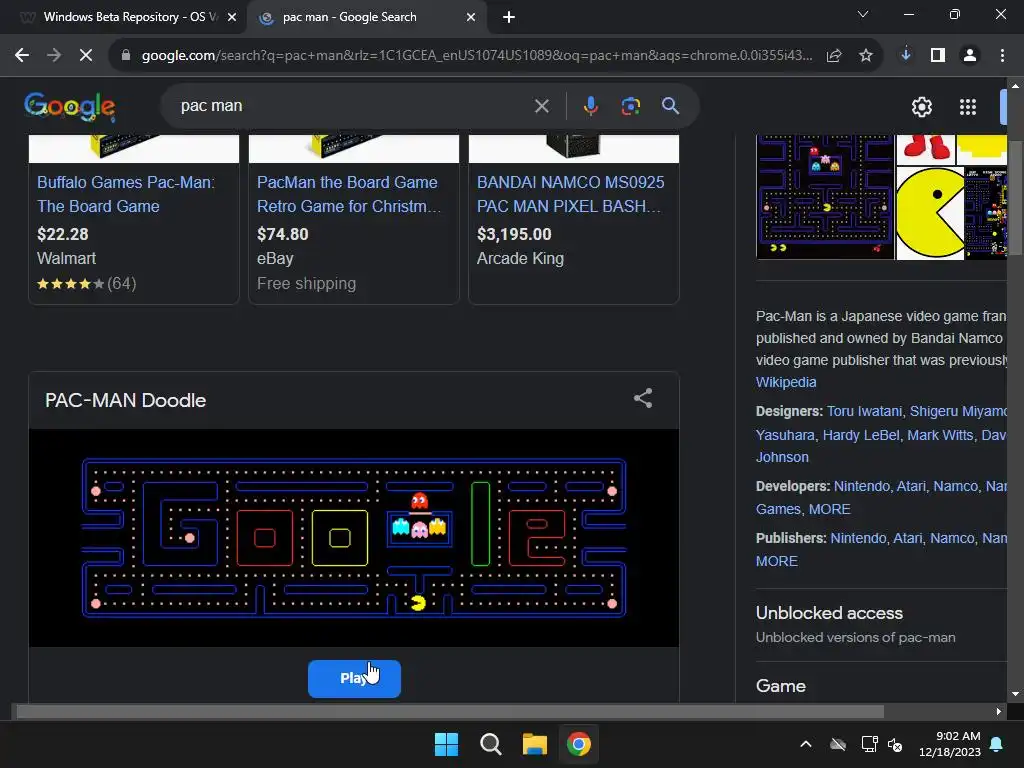Click the $3,195.00 price text

[x=514, y=234]
